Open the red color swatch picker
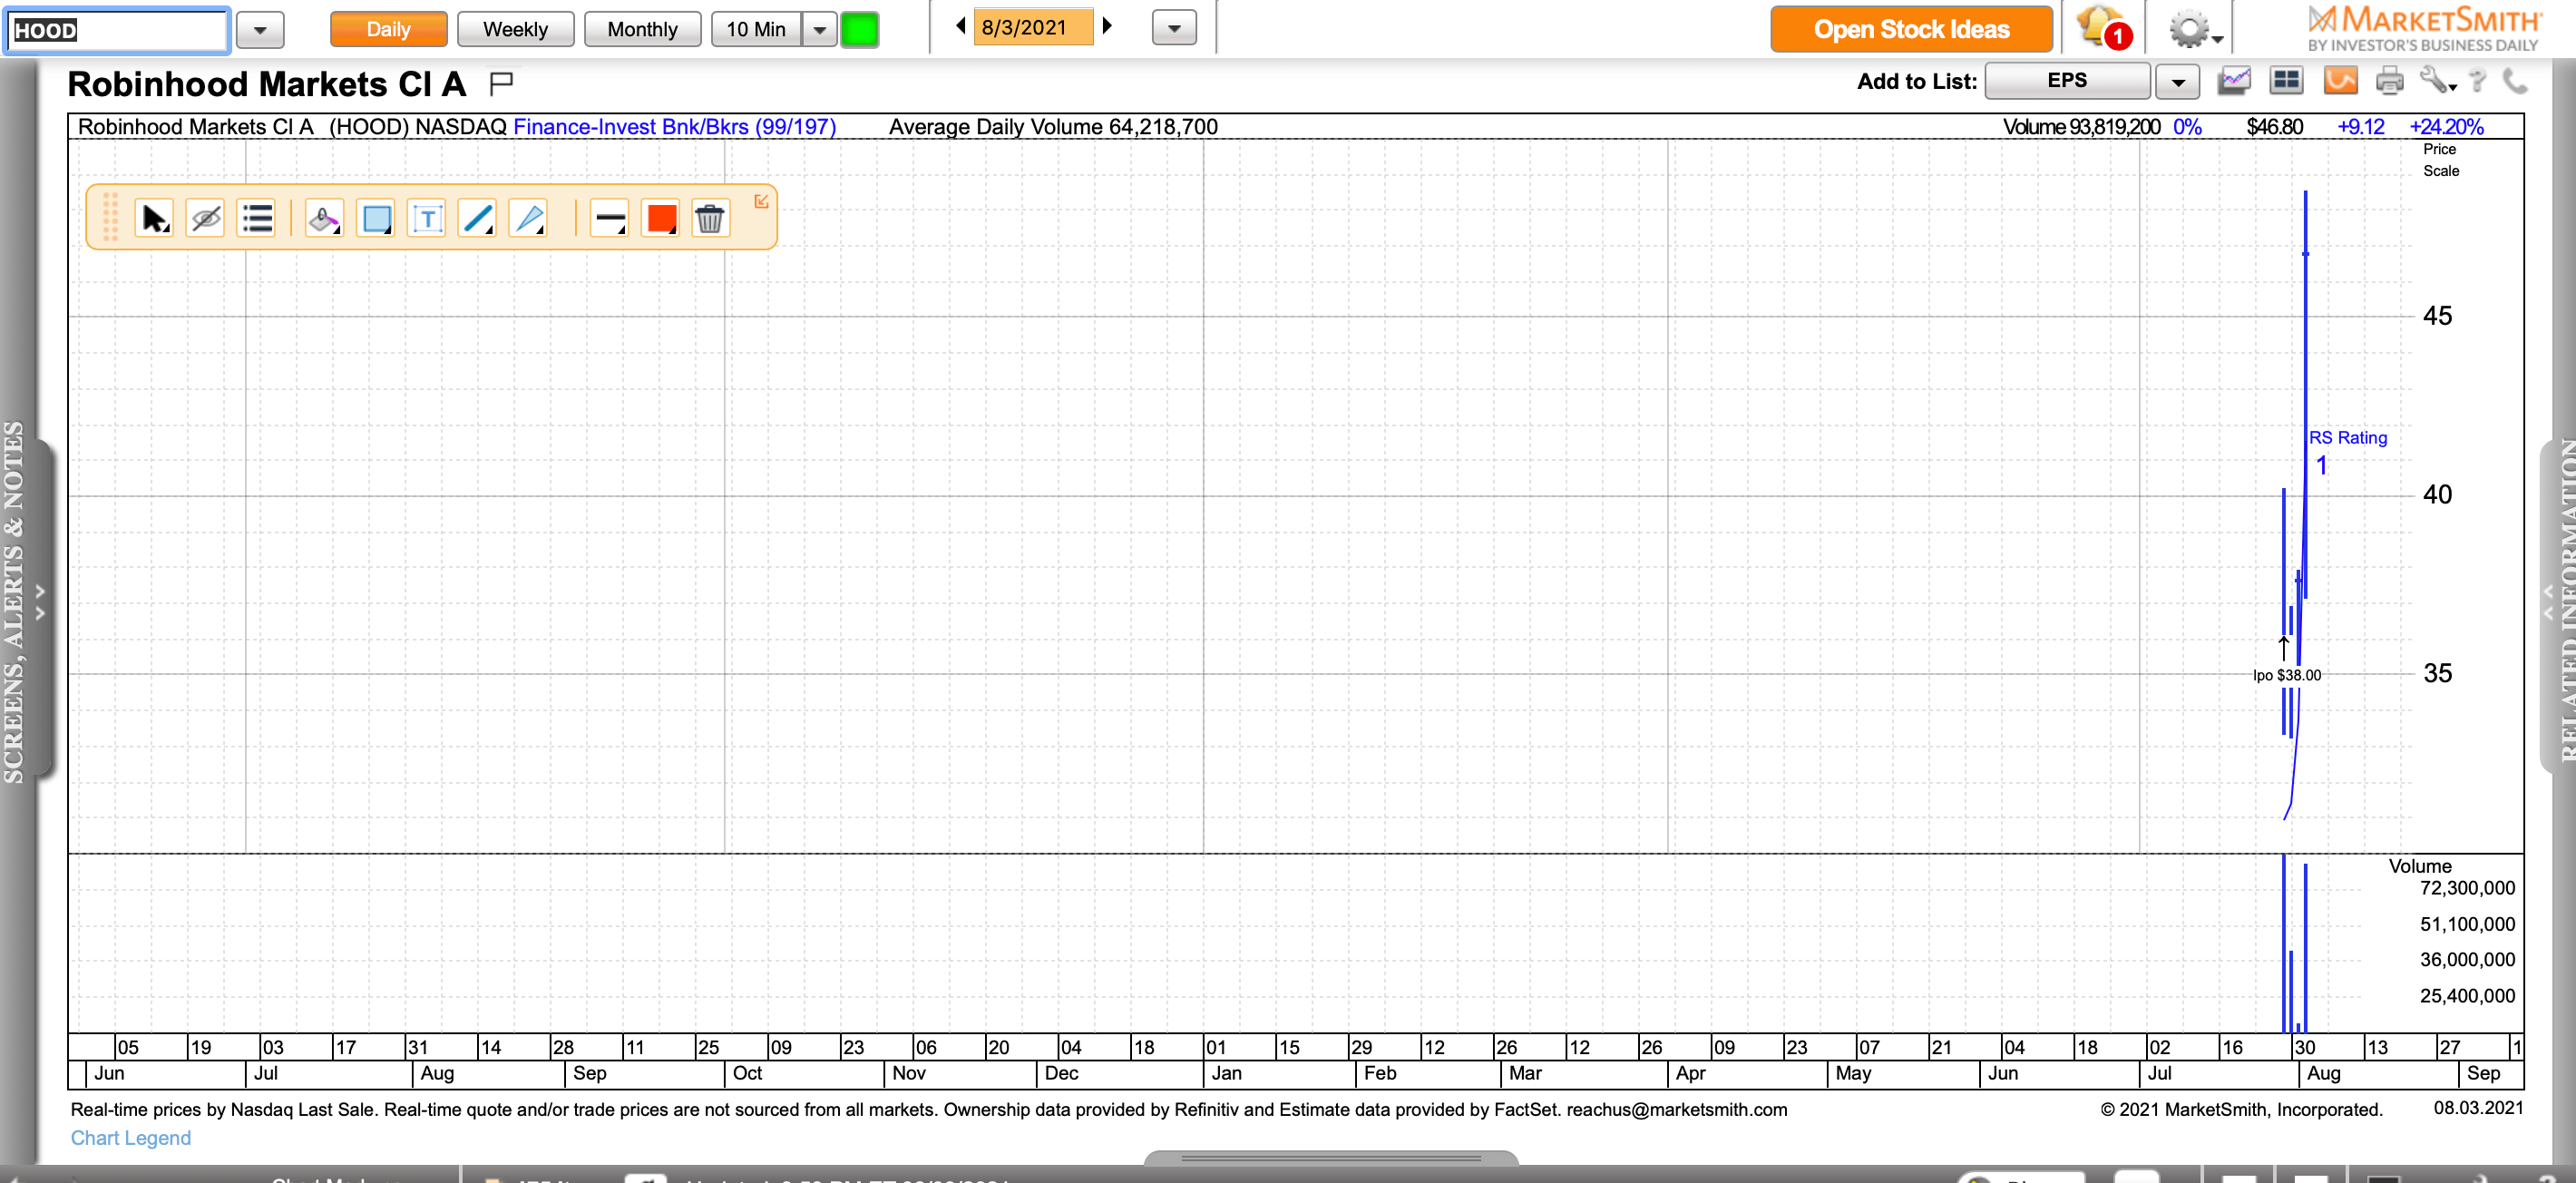2576x1183 pixels. coord(661,218)
